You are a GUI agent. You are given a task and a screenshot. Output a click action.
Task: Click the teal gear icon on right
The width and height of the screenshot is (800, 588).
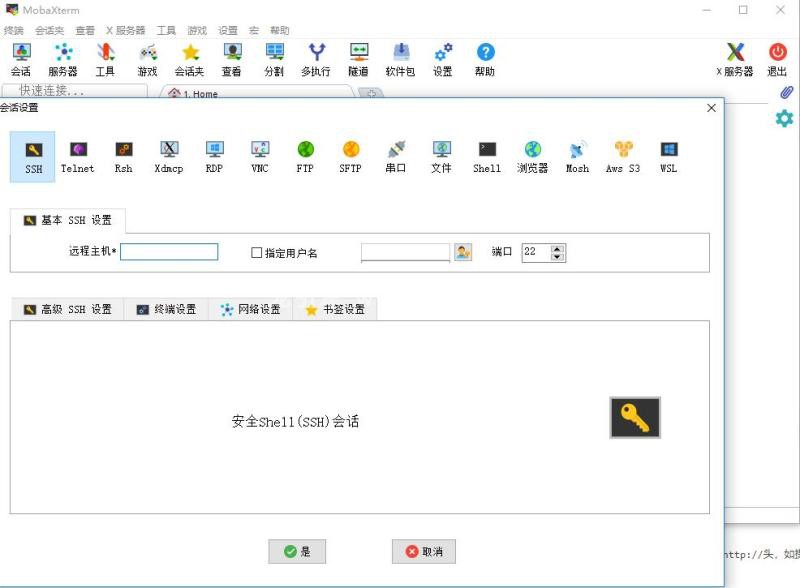784,118
